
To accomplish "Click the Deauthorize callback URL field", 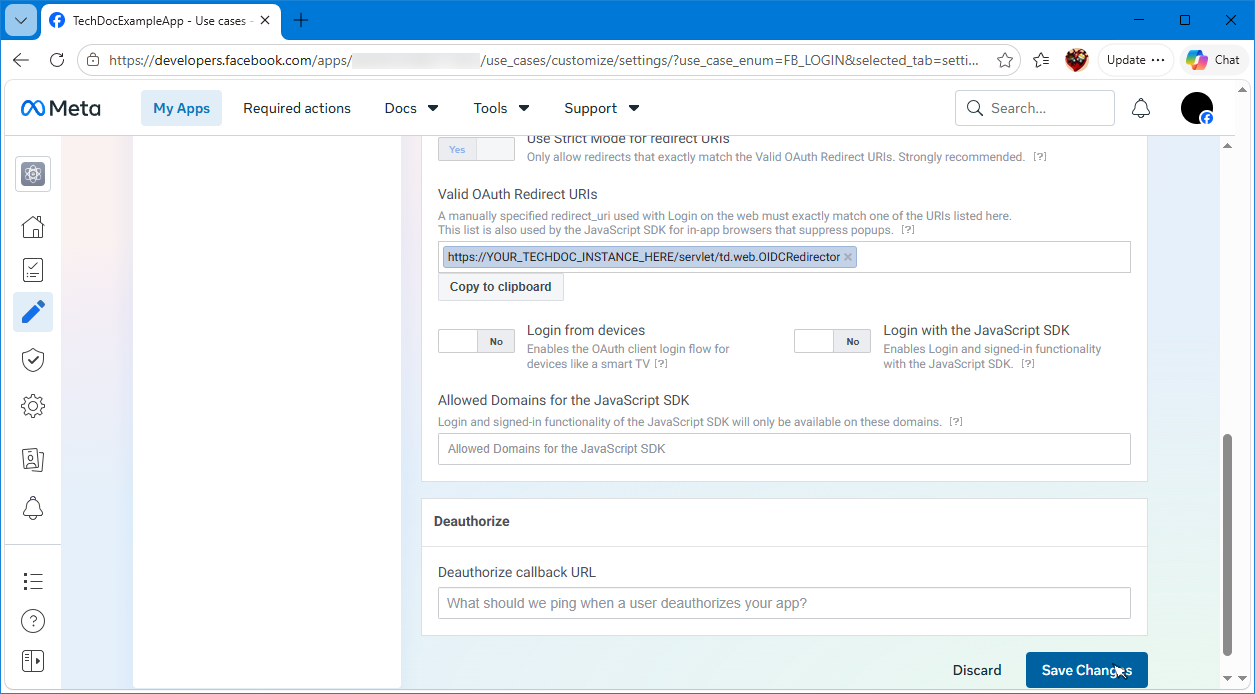I will [x=784, y=603].
